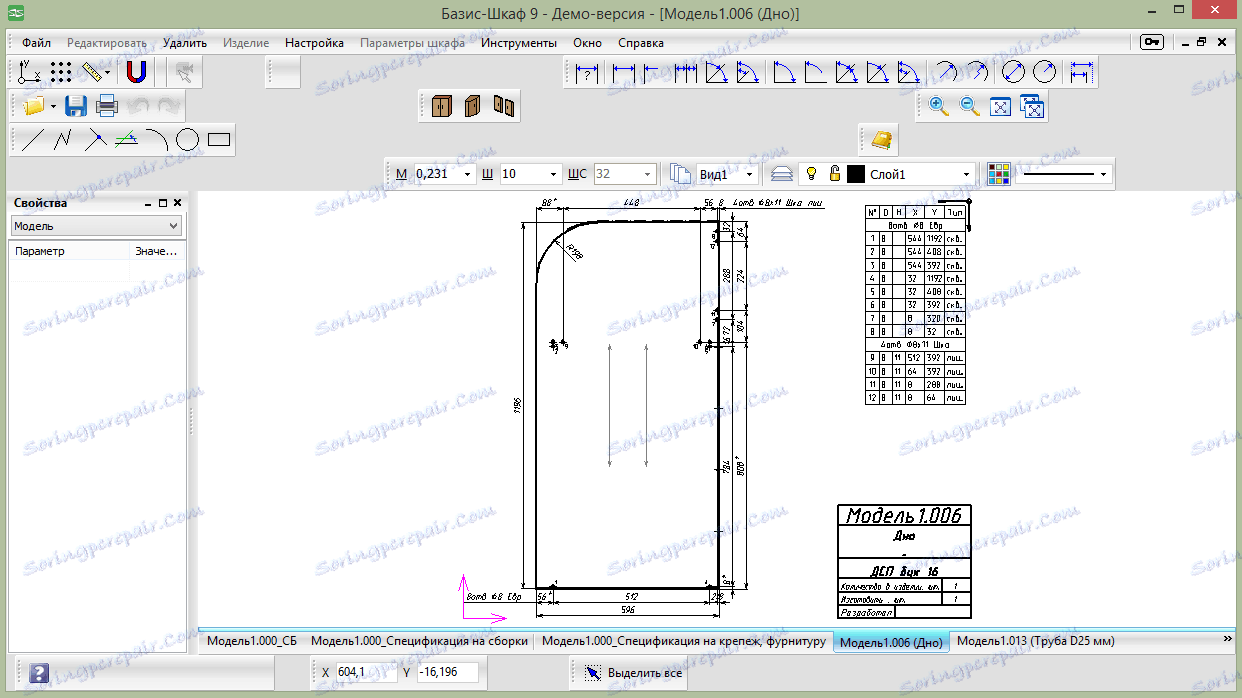Image resolution: width=1242 pixels, height=698 pixels.
Task: Switch to Модель1.013 (Труба D25 мм) tab
Action: 1036,641
